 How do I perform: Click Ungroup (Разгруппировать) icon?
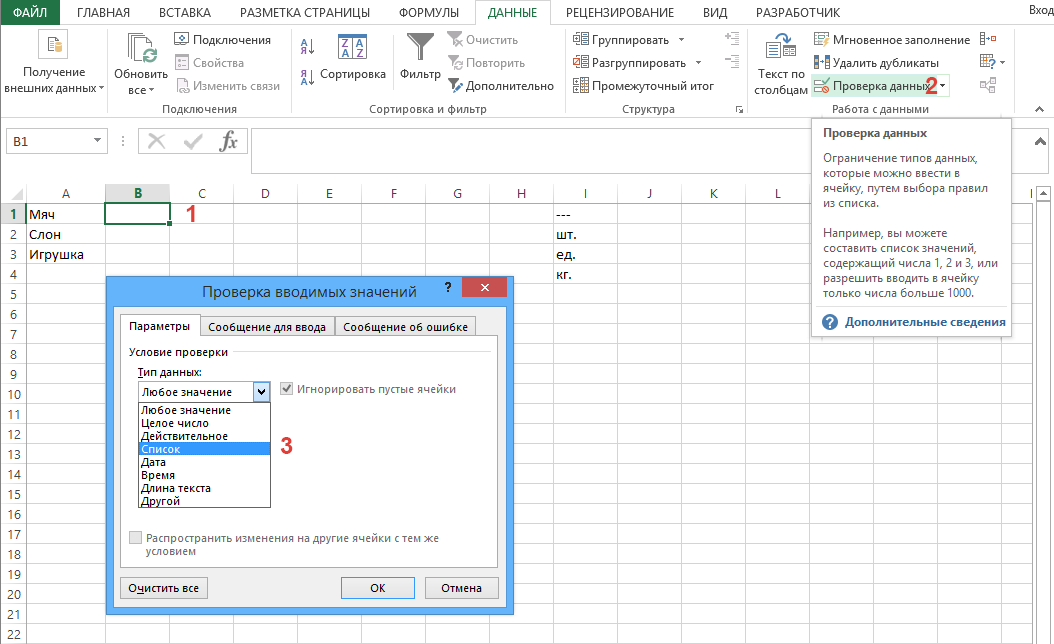pos(581,62)
